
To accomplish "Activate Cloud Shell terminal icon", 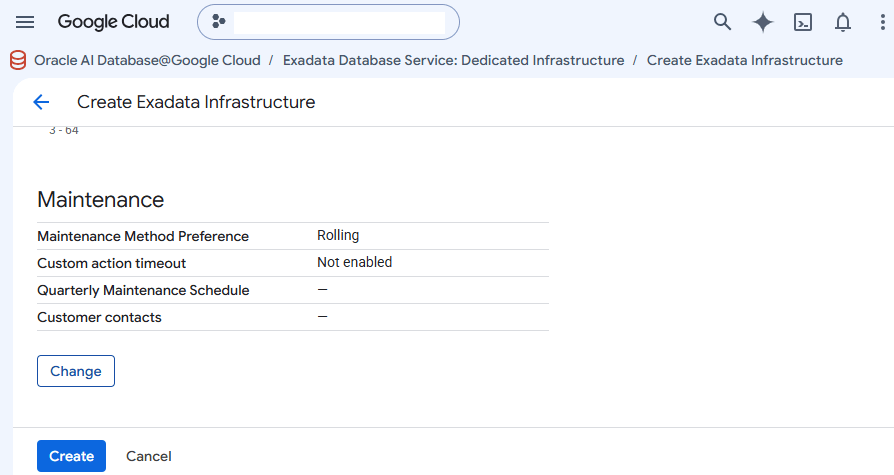I will (x=803, y=22).
